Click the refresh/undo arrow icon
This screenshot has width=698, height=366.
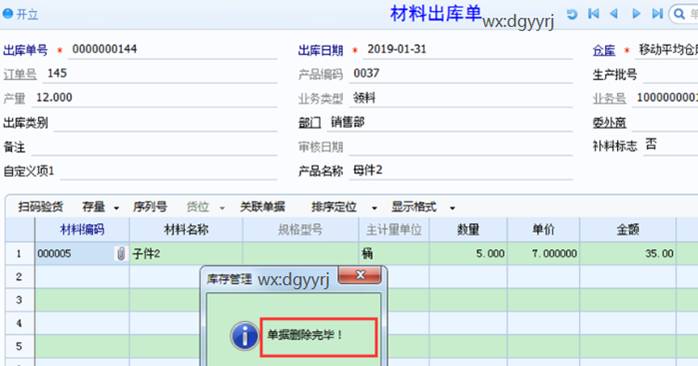point(572,14)
